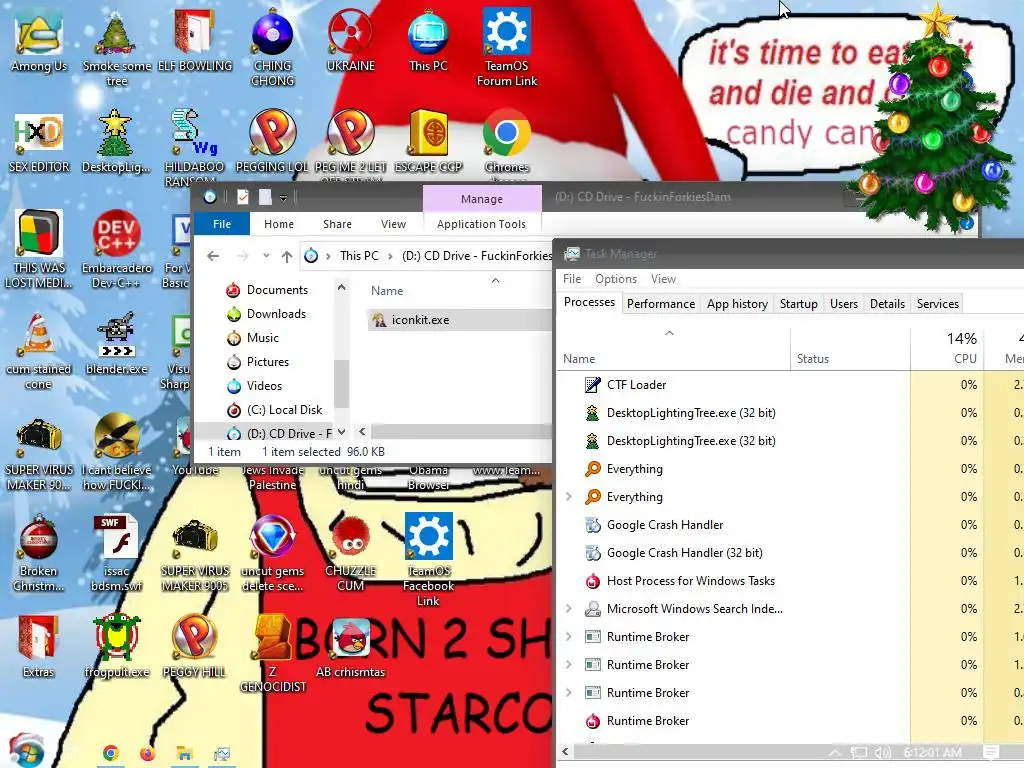
Task: Open Task Manager's View menu
Action: (x=663, y=279)
